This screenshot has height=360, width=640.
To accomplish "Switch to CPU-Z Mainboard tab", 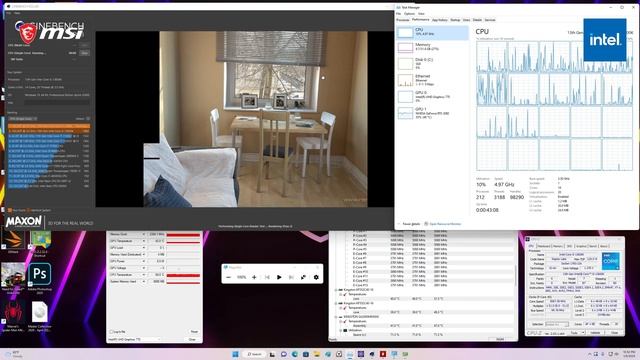I will point(544,246).
